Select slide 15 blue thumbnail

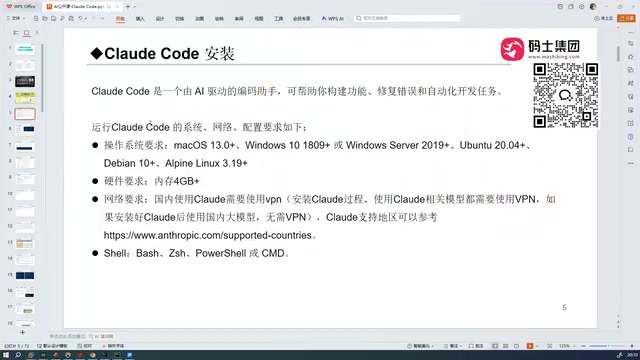[x=25, y=276]
